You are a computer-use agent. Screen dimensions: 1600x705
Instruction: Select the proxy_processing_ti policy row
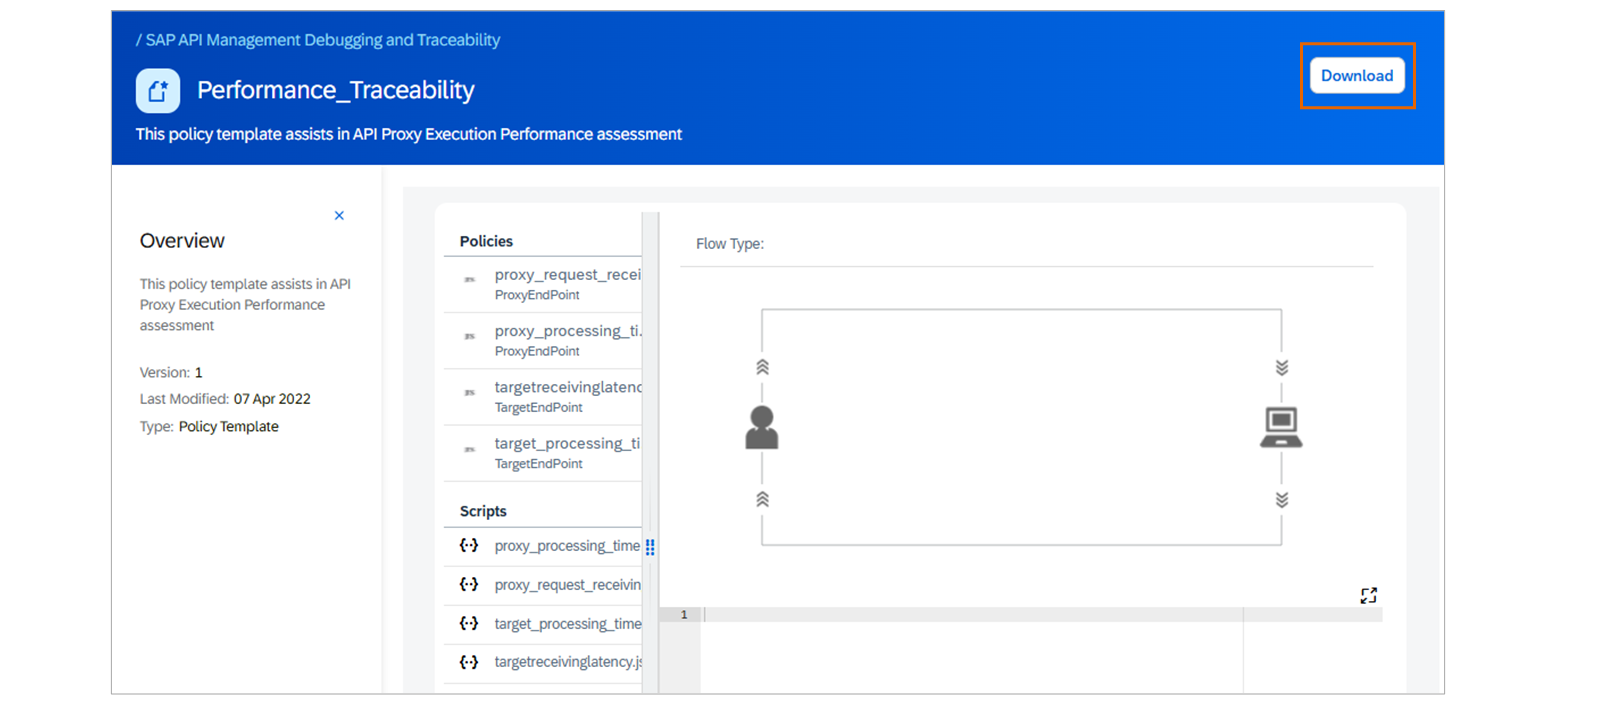click(x=543, y=340)
